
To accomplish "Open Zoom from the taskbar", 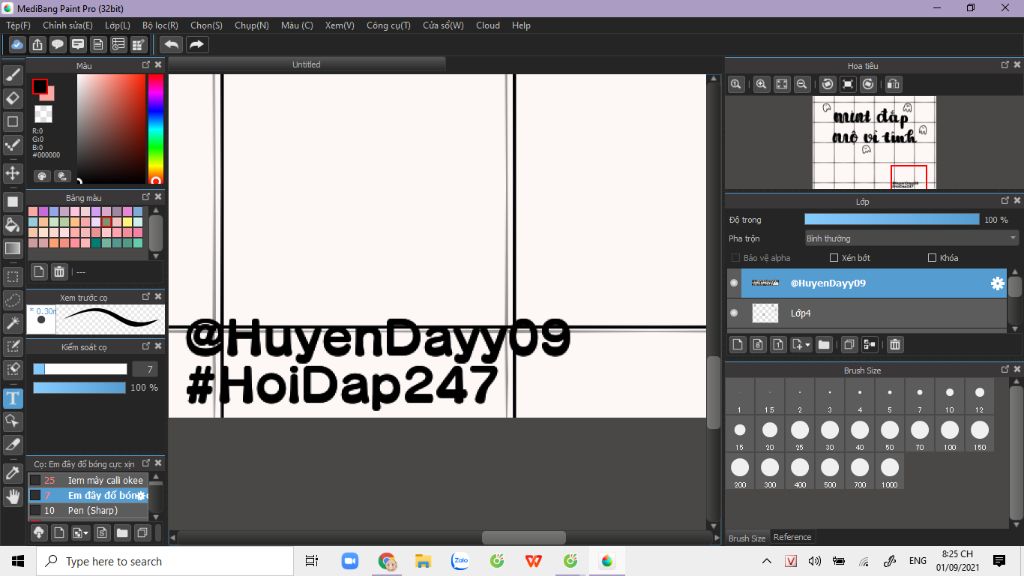I will click(350, 561).
